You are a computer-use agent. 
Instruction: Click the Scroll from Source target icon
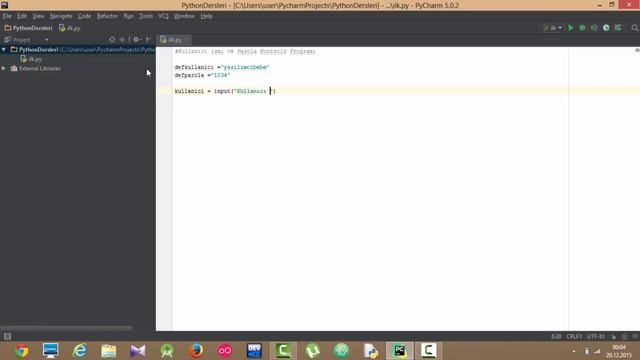112,40
